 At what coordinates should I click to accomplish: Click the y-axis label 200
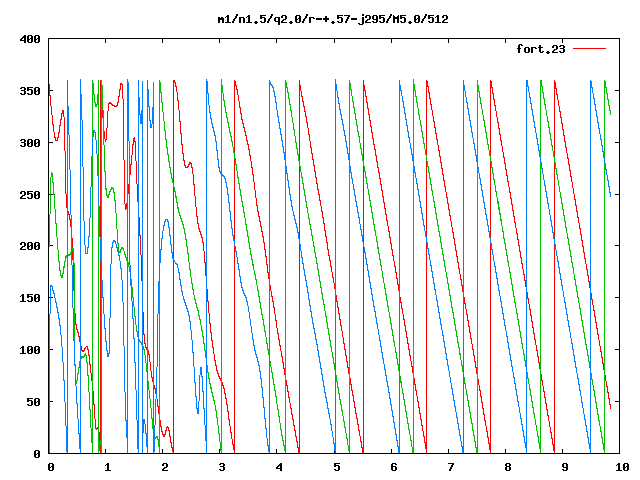(30, 246)
